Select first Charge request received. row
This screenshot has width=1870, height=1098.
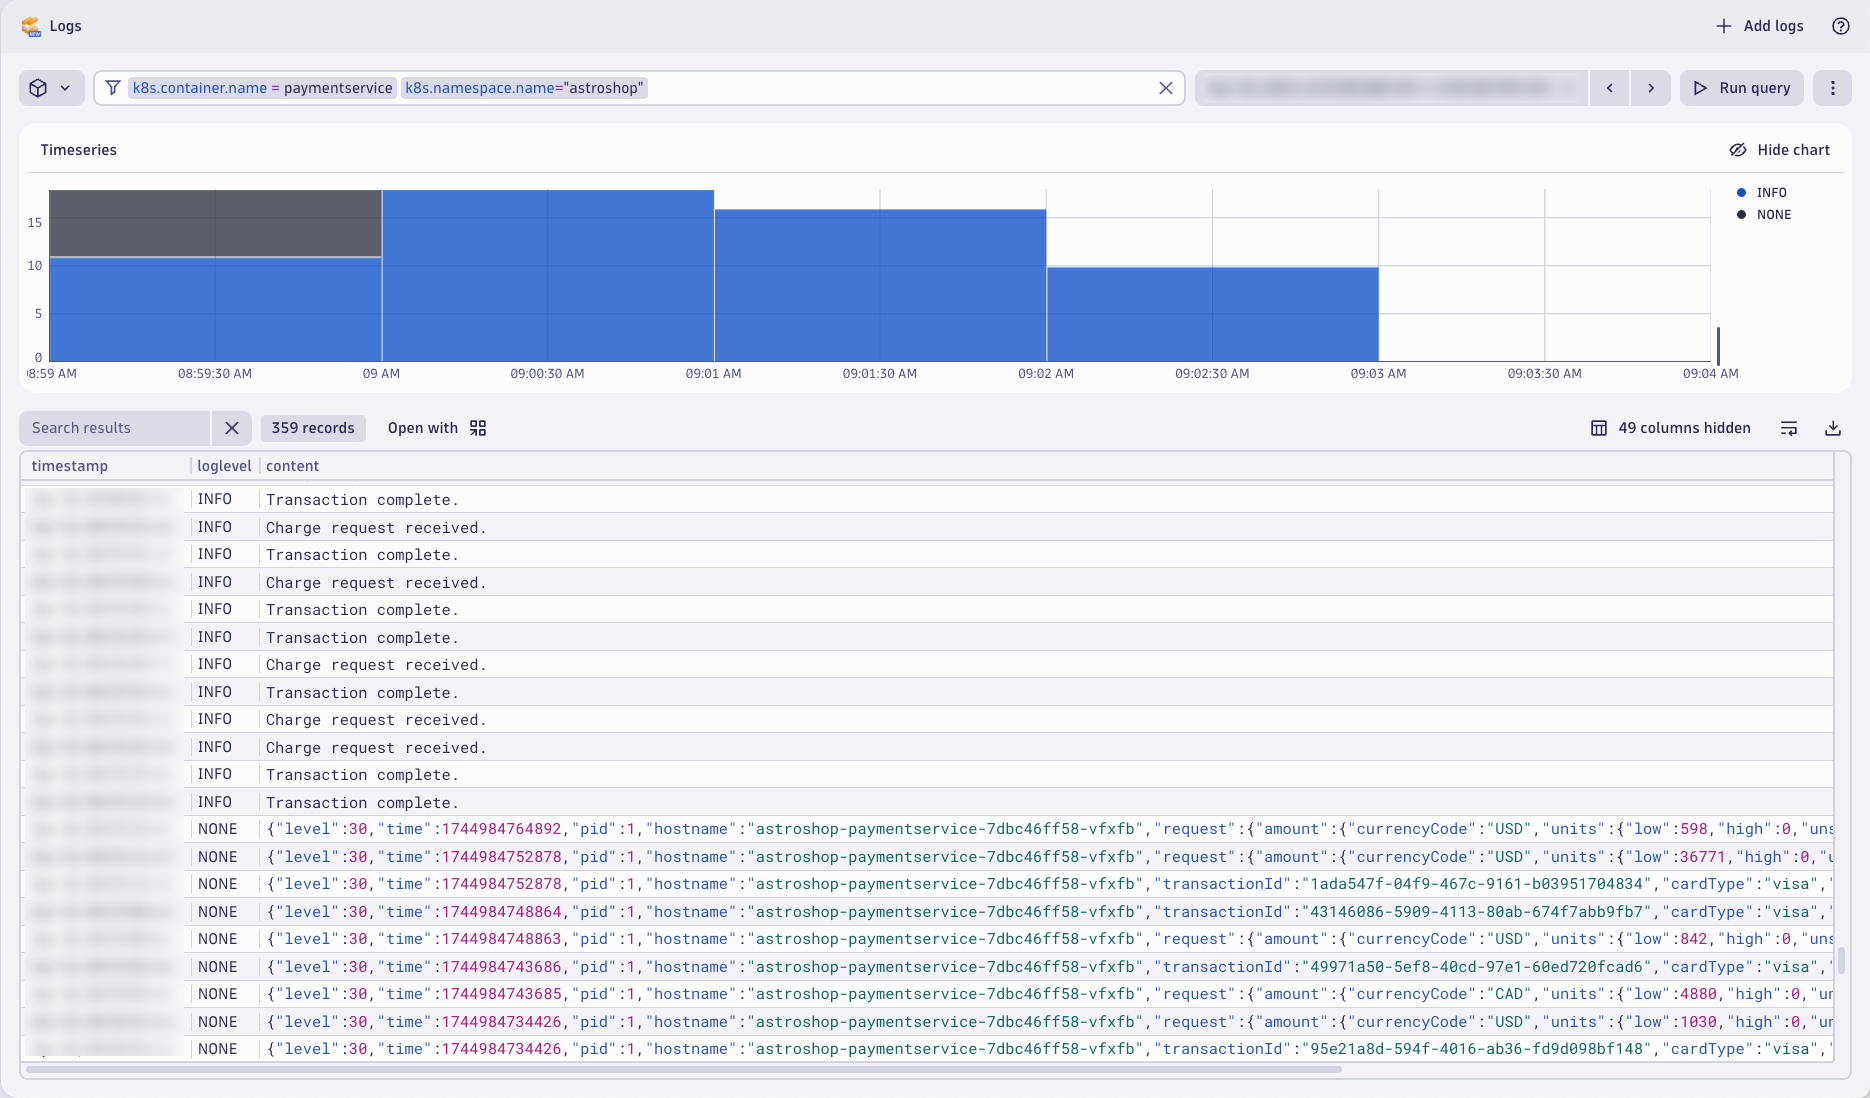point(927,527)
